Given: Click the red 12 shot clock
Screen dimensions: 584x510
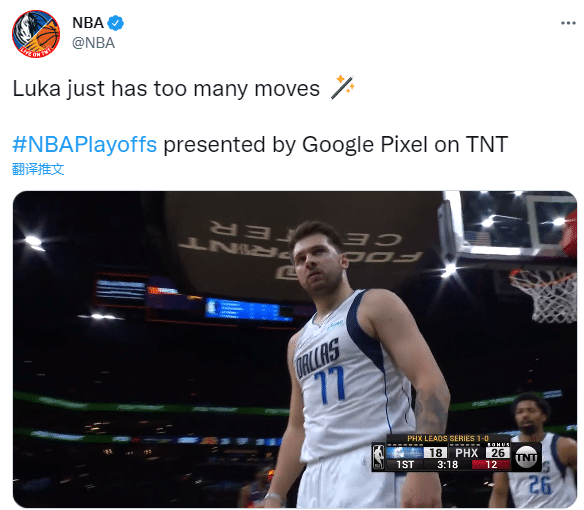Looking at the screenshot, I should tap(491, 465).
